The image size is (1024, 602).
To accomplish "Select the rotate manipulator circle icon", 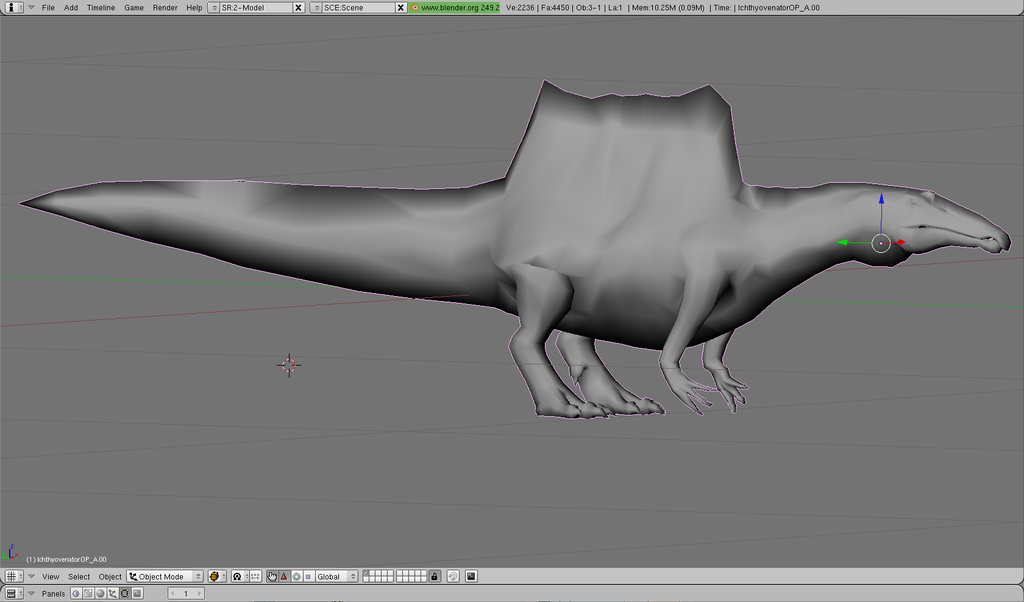I will 296,577.
